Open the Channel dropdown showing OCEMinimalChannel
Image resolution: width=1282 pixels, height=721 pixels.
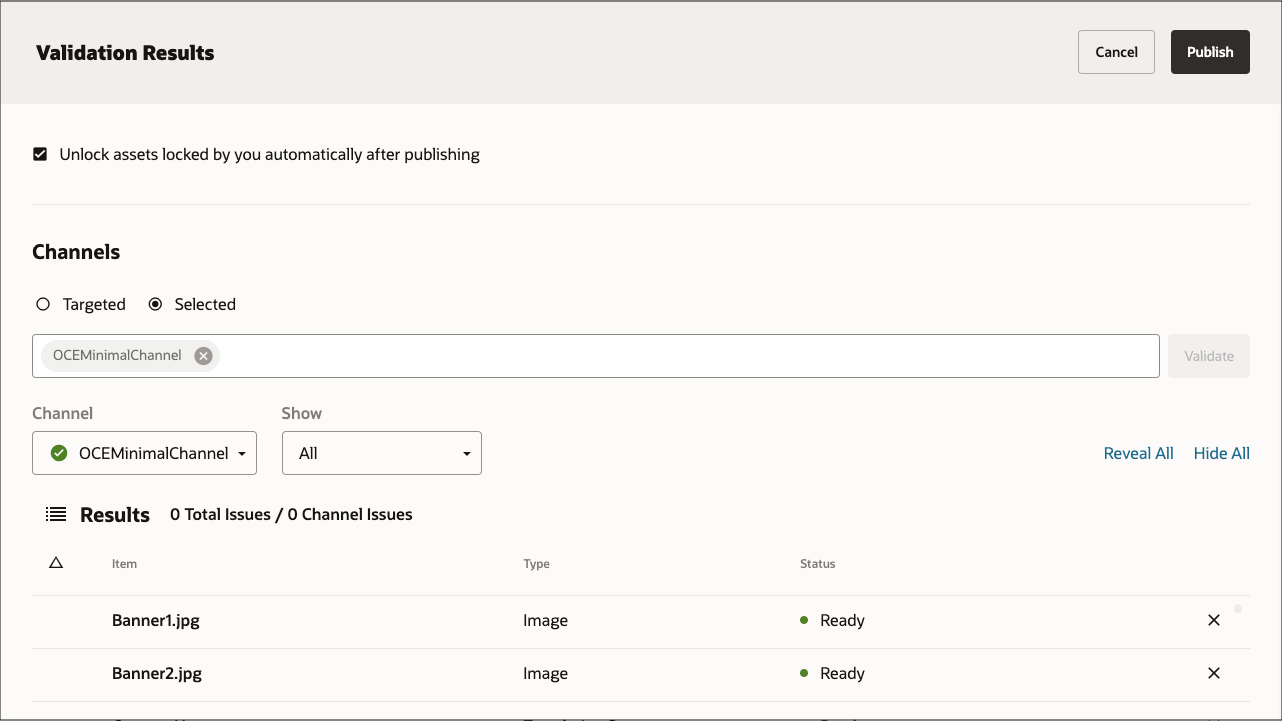[144, 453]
